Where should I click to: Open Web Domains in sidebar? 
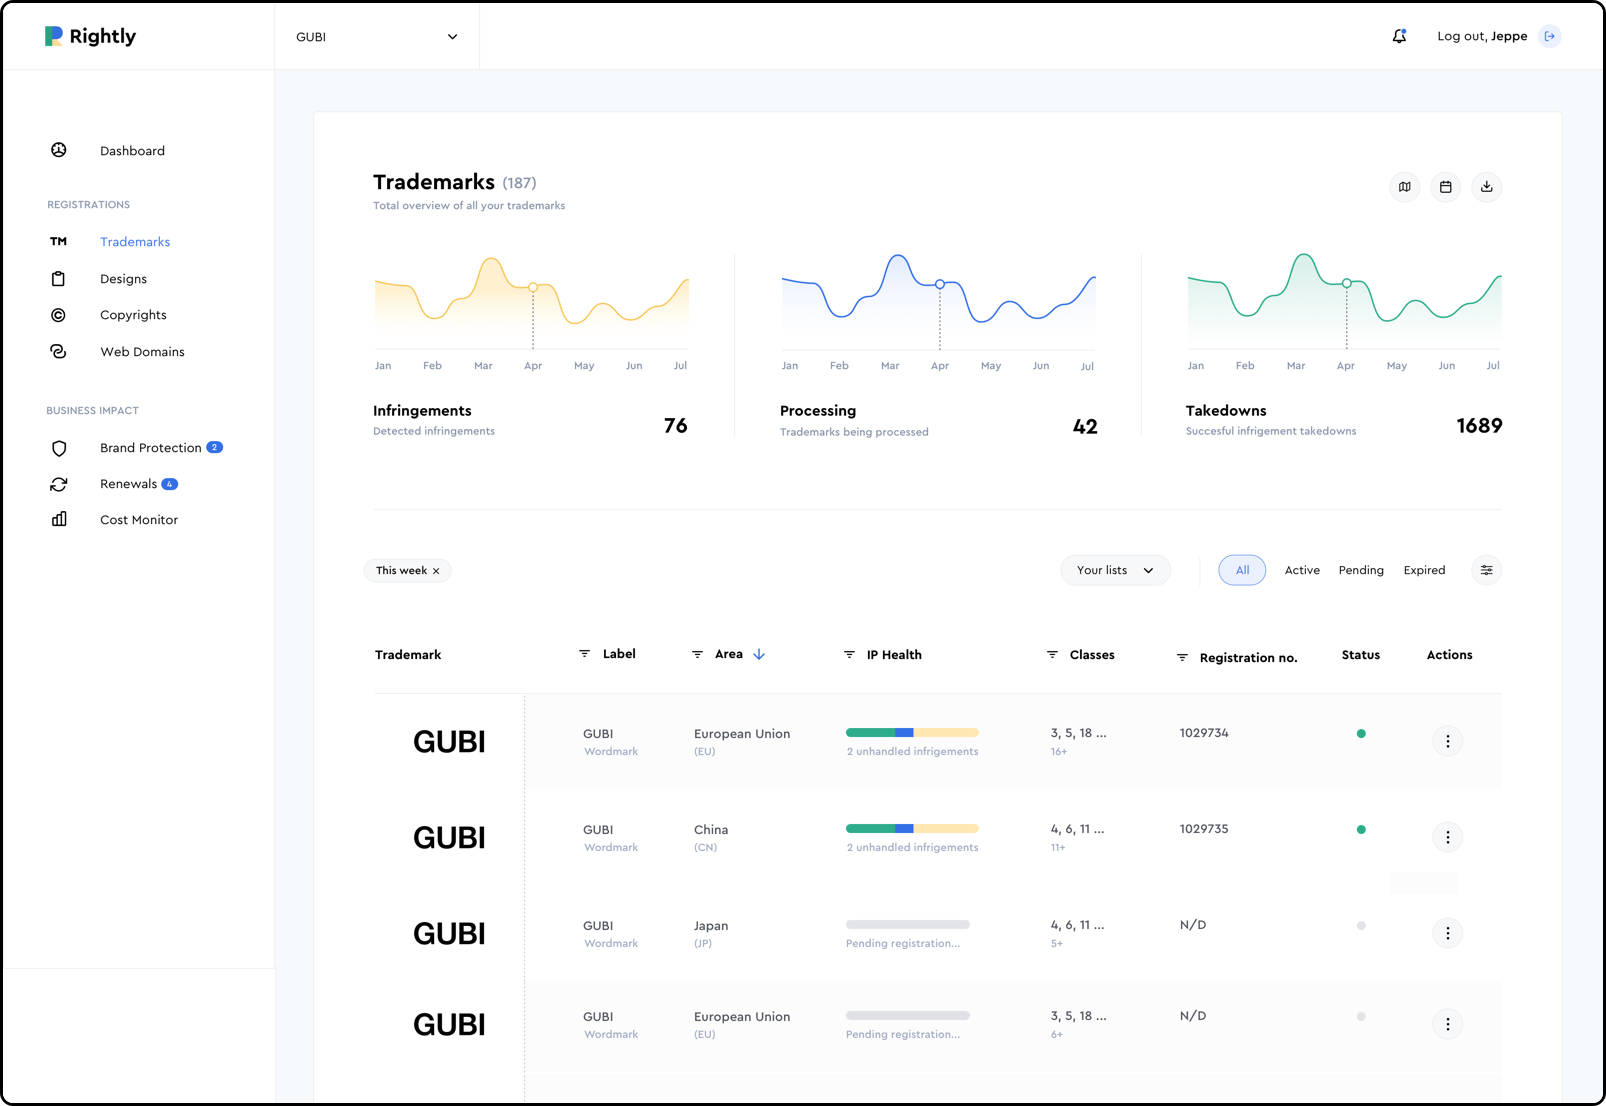coord(142,352)
